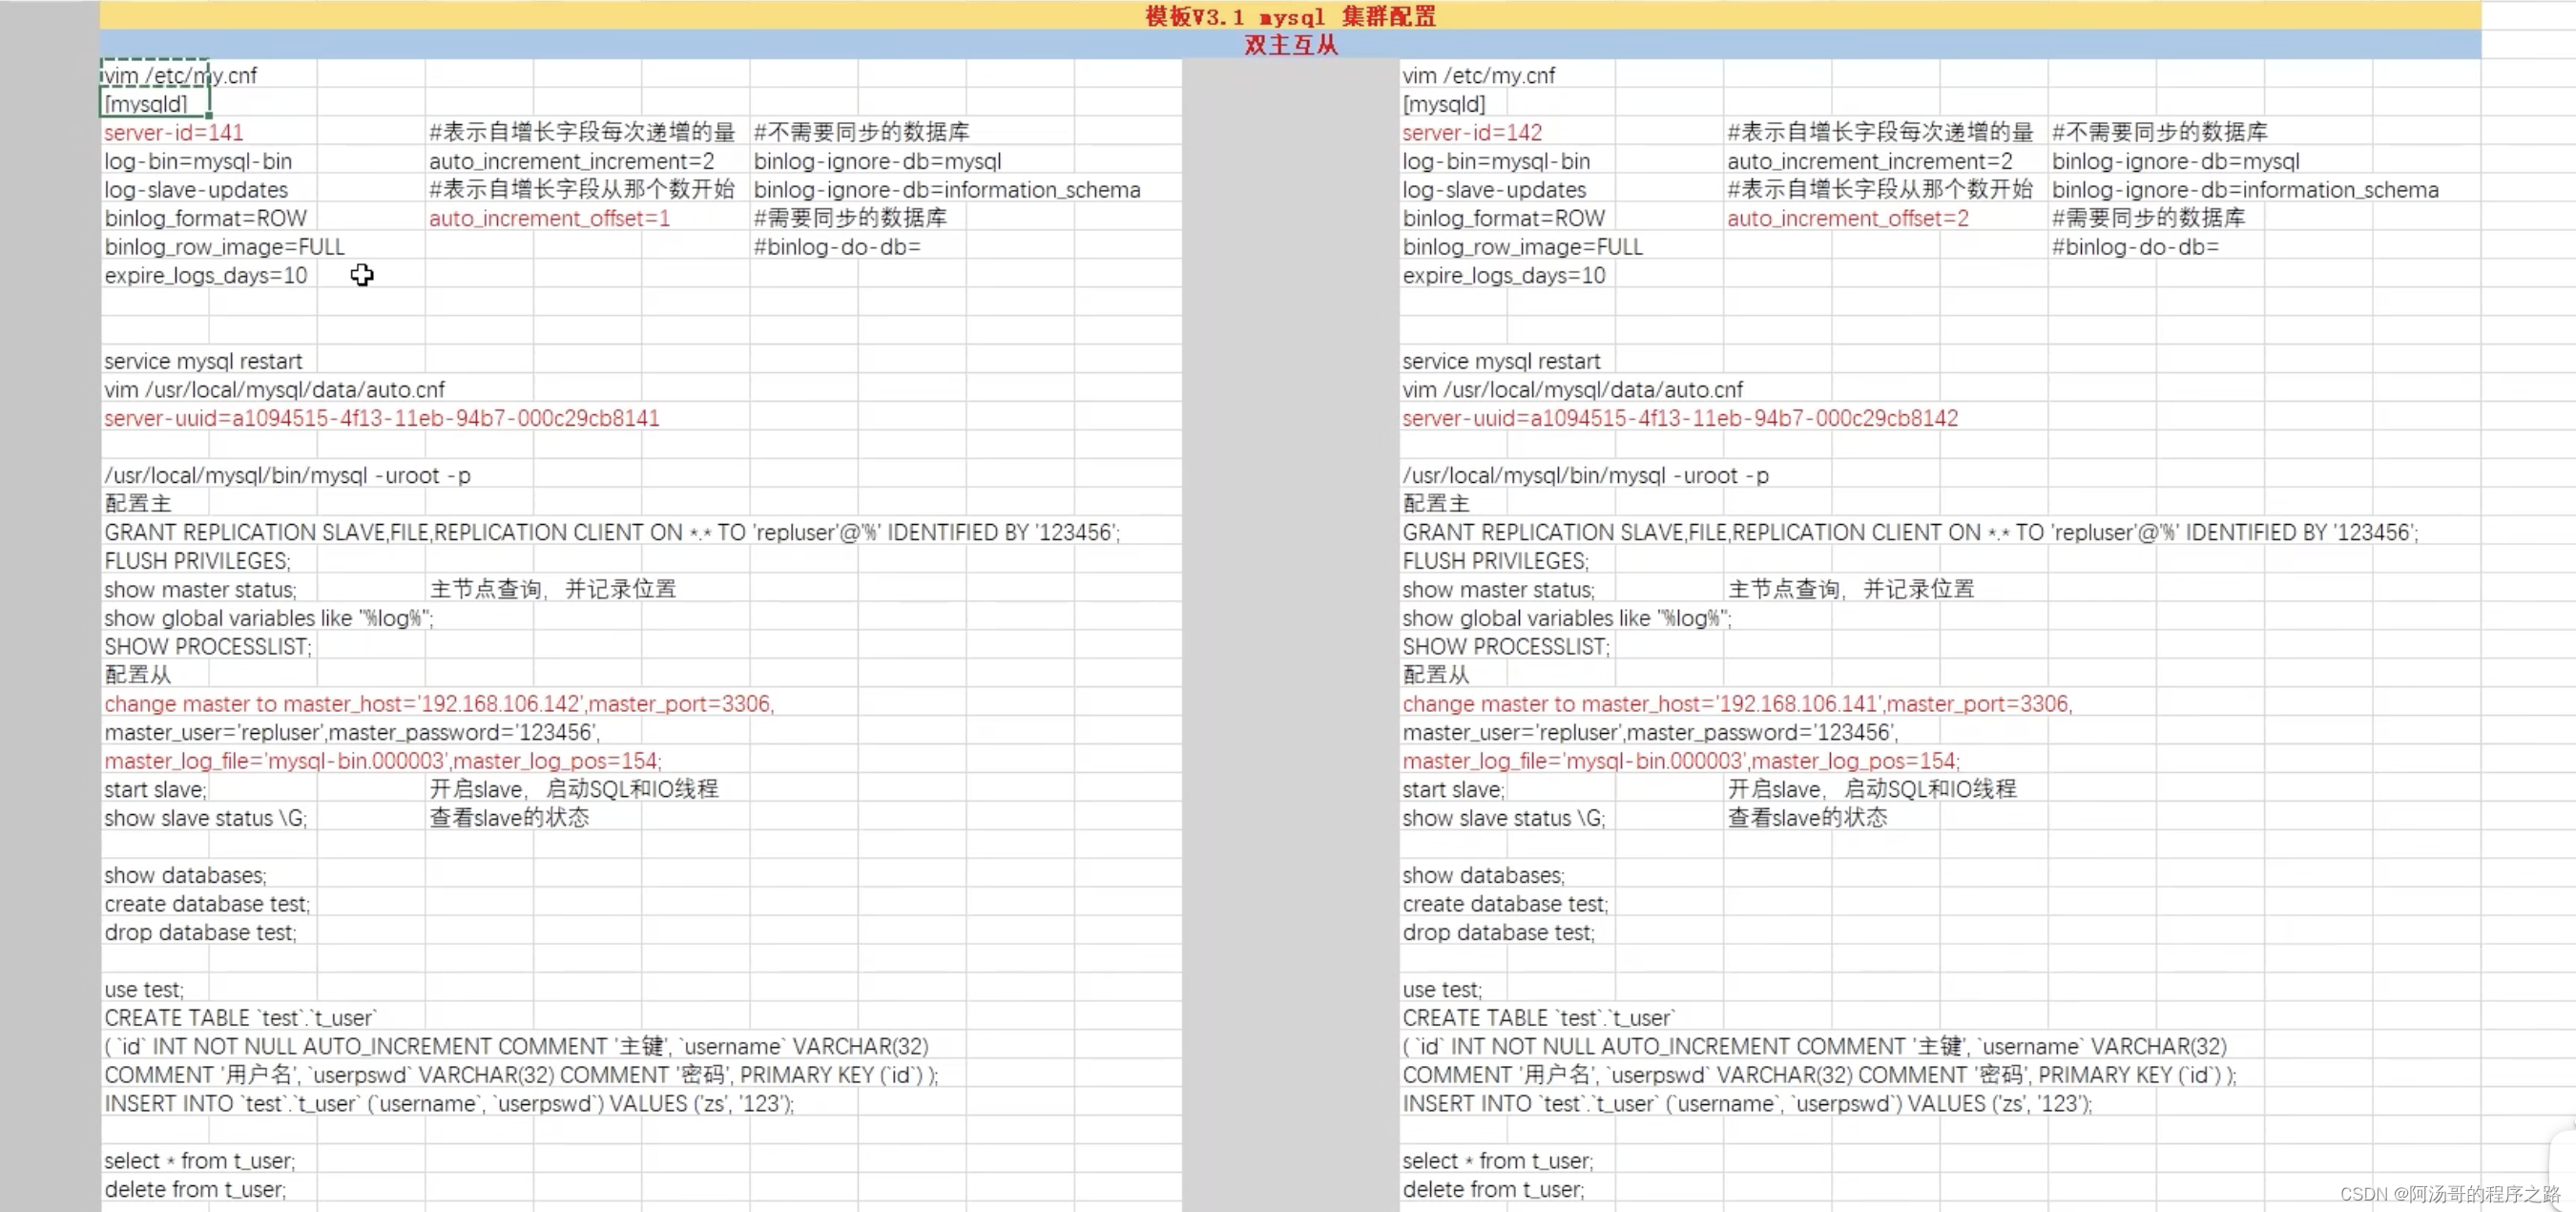Click the server-uuid cell ending in 8142
The height and width of the screenshot is (1212, 2576).
point(1680,418)
